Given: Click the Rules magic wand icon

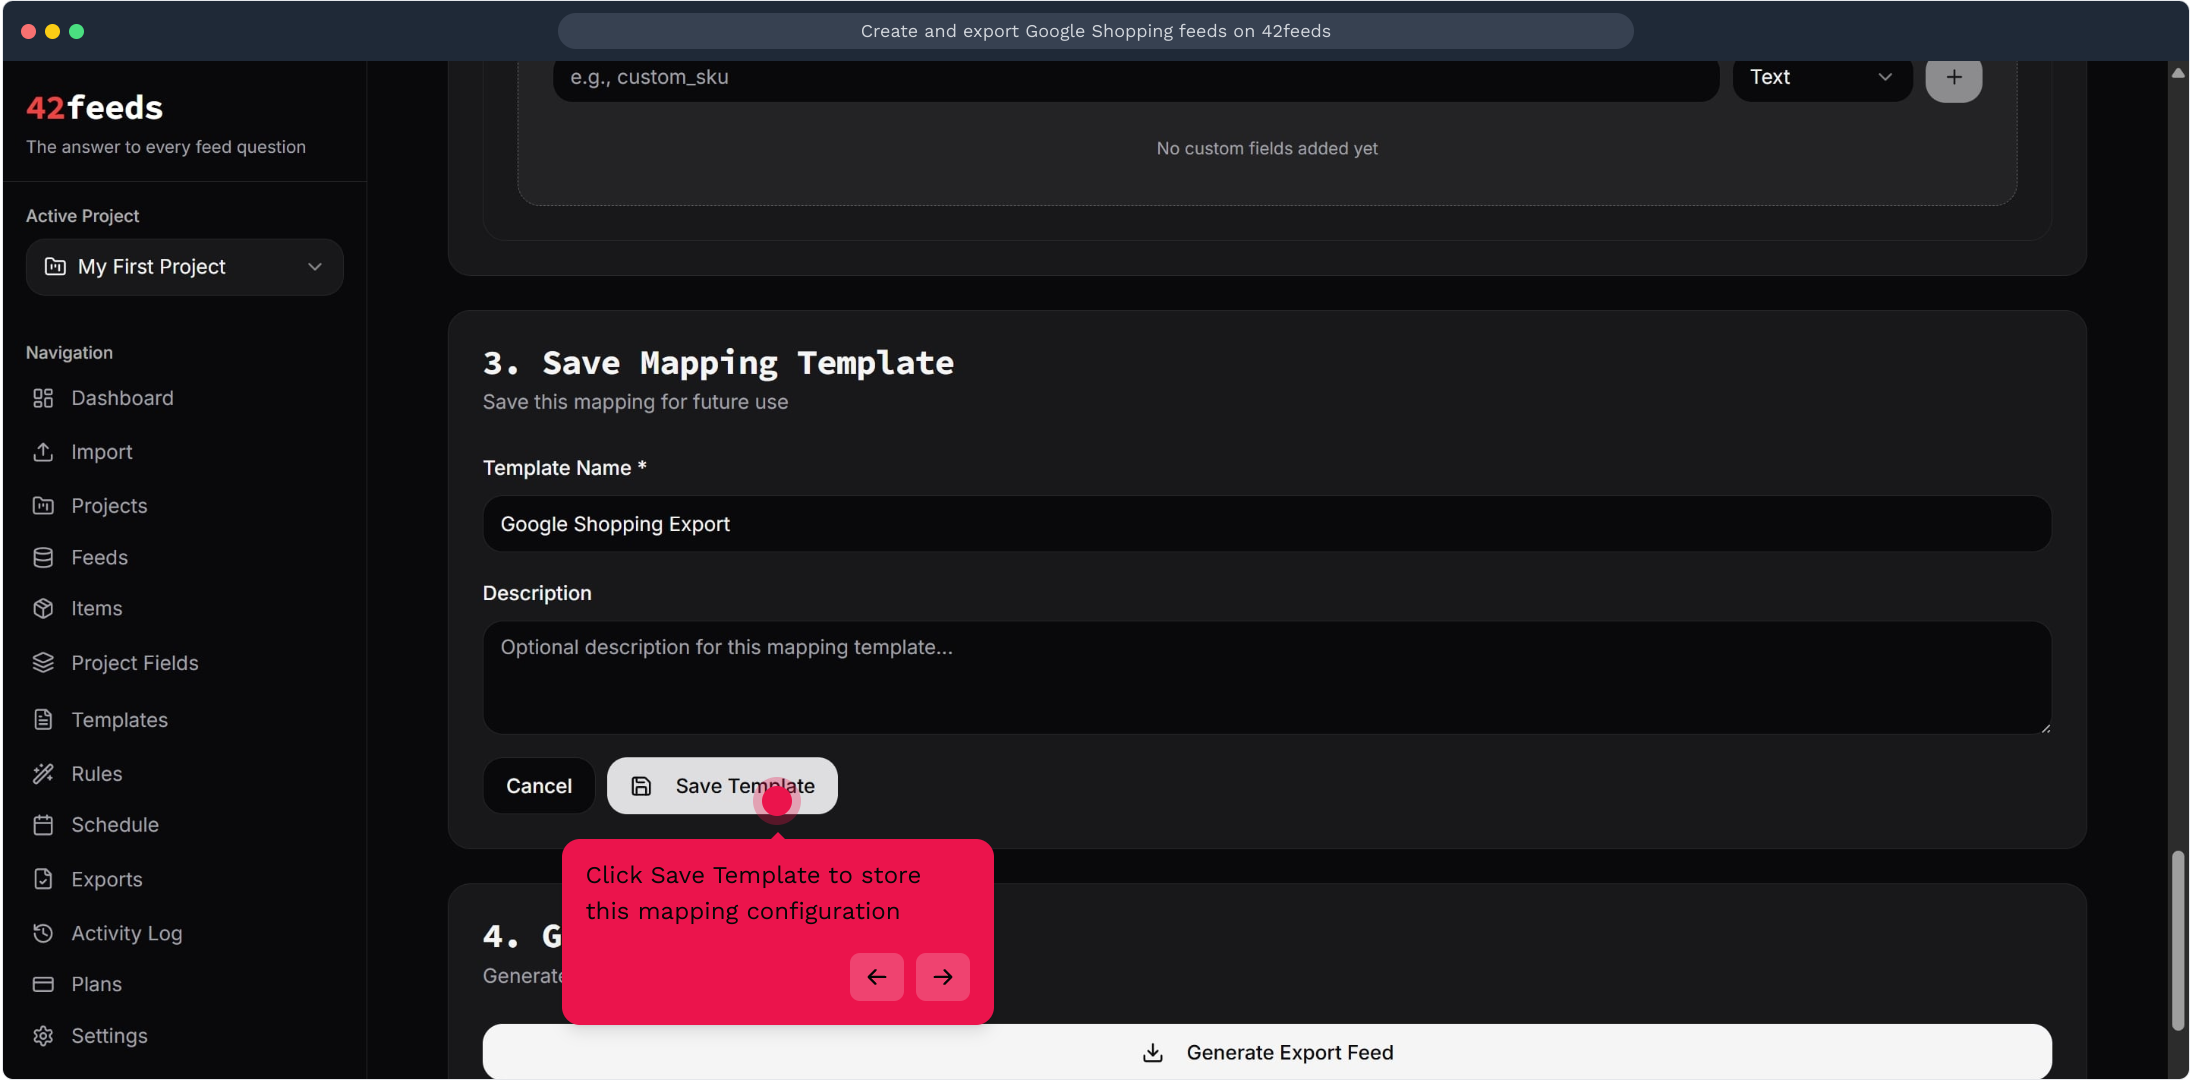Looking at the screenshot, I should [43, 774].
